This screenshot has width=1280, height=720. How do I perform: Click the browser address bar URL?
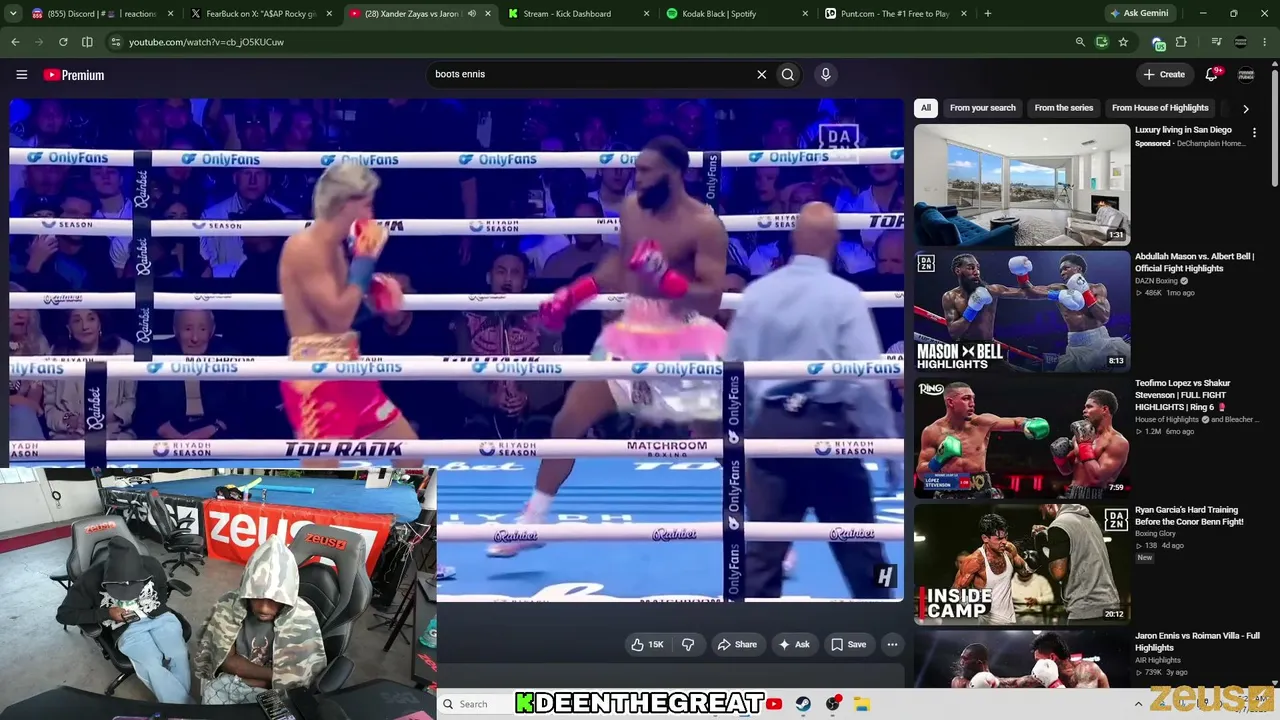point(206,42)
